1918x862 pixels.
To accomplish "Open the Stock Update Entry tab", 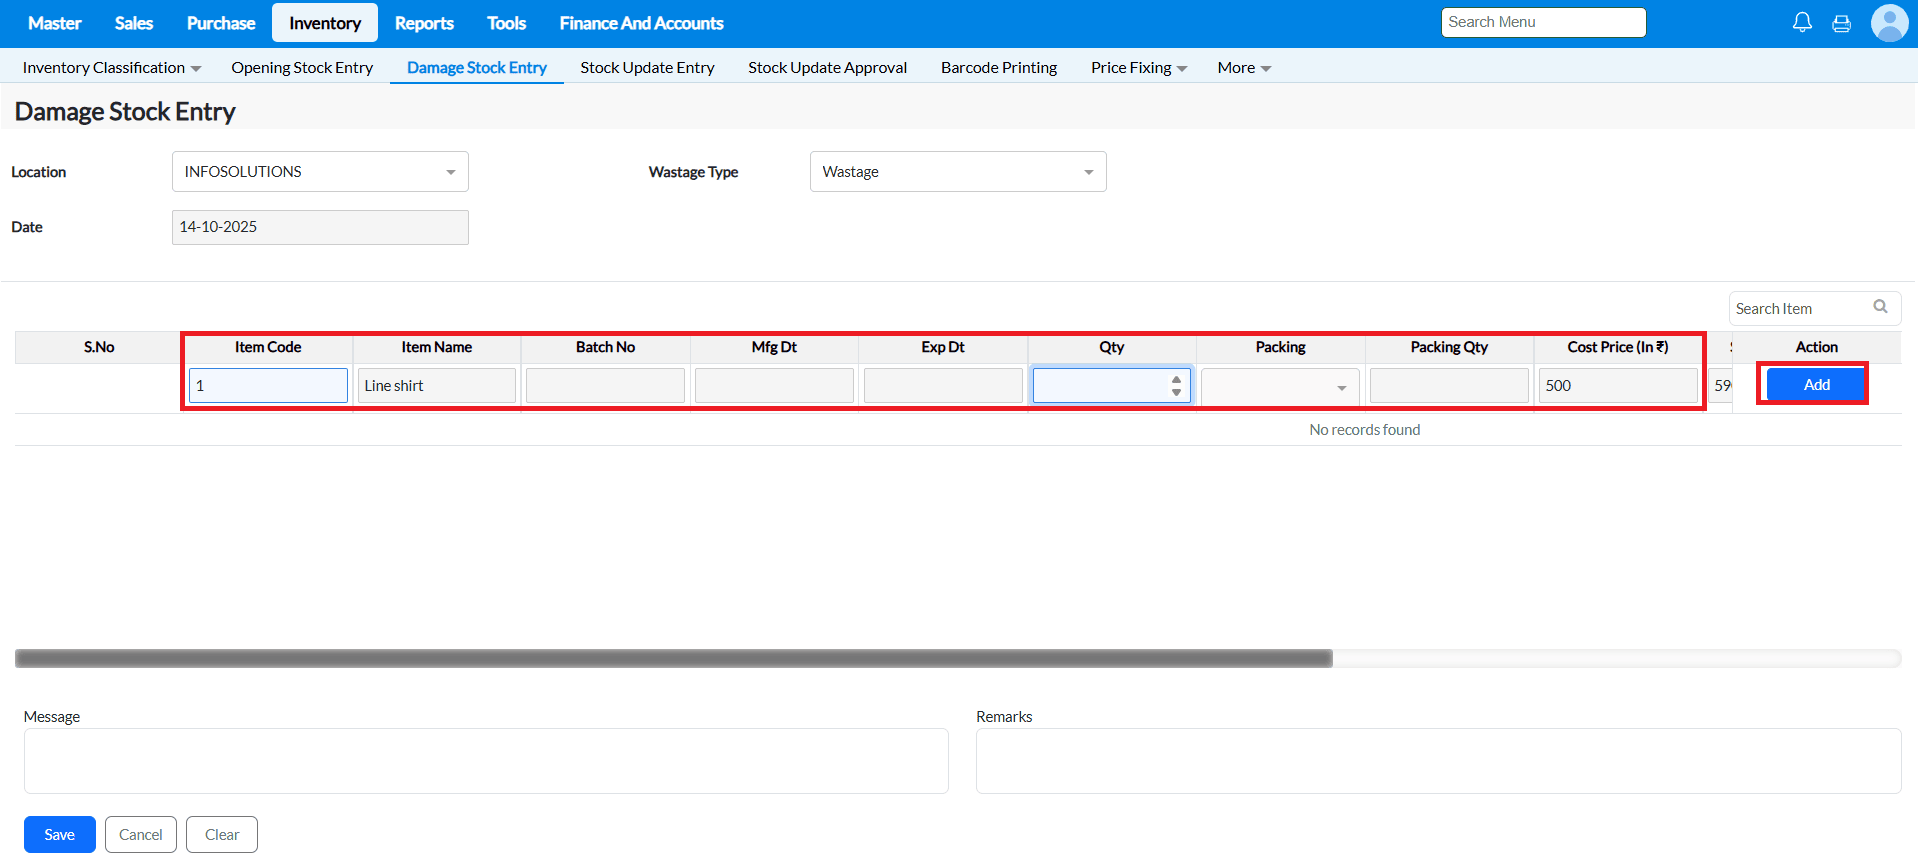I will [x=647, y=68].
